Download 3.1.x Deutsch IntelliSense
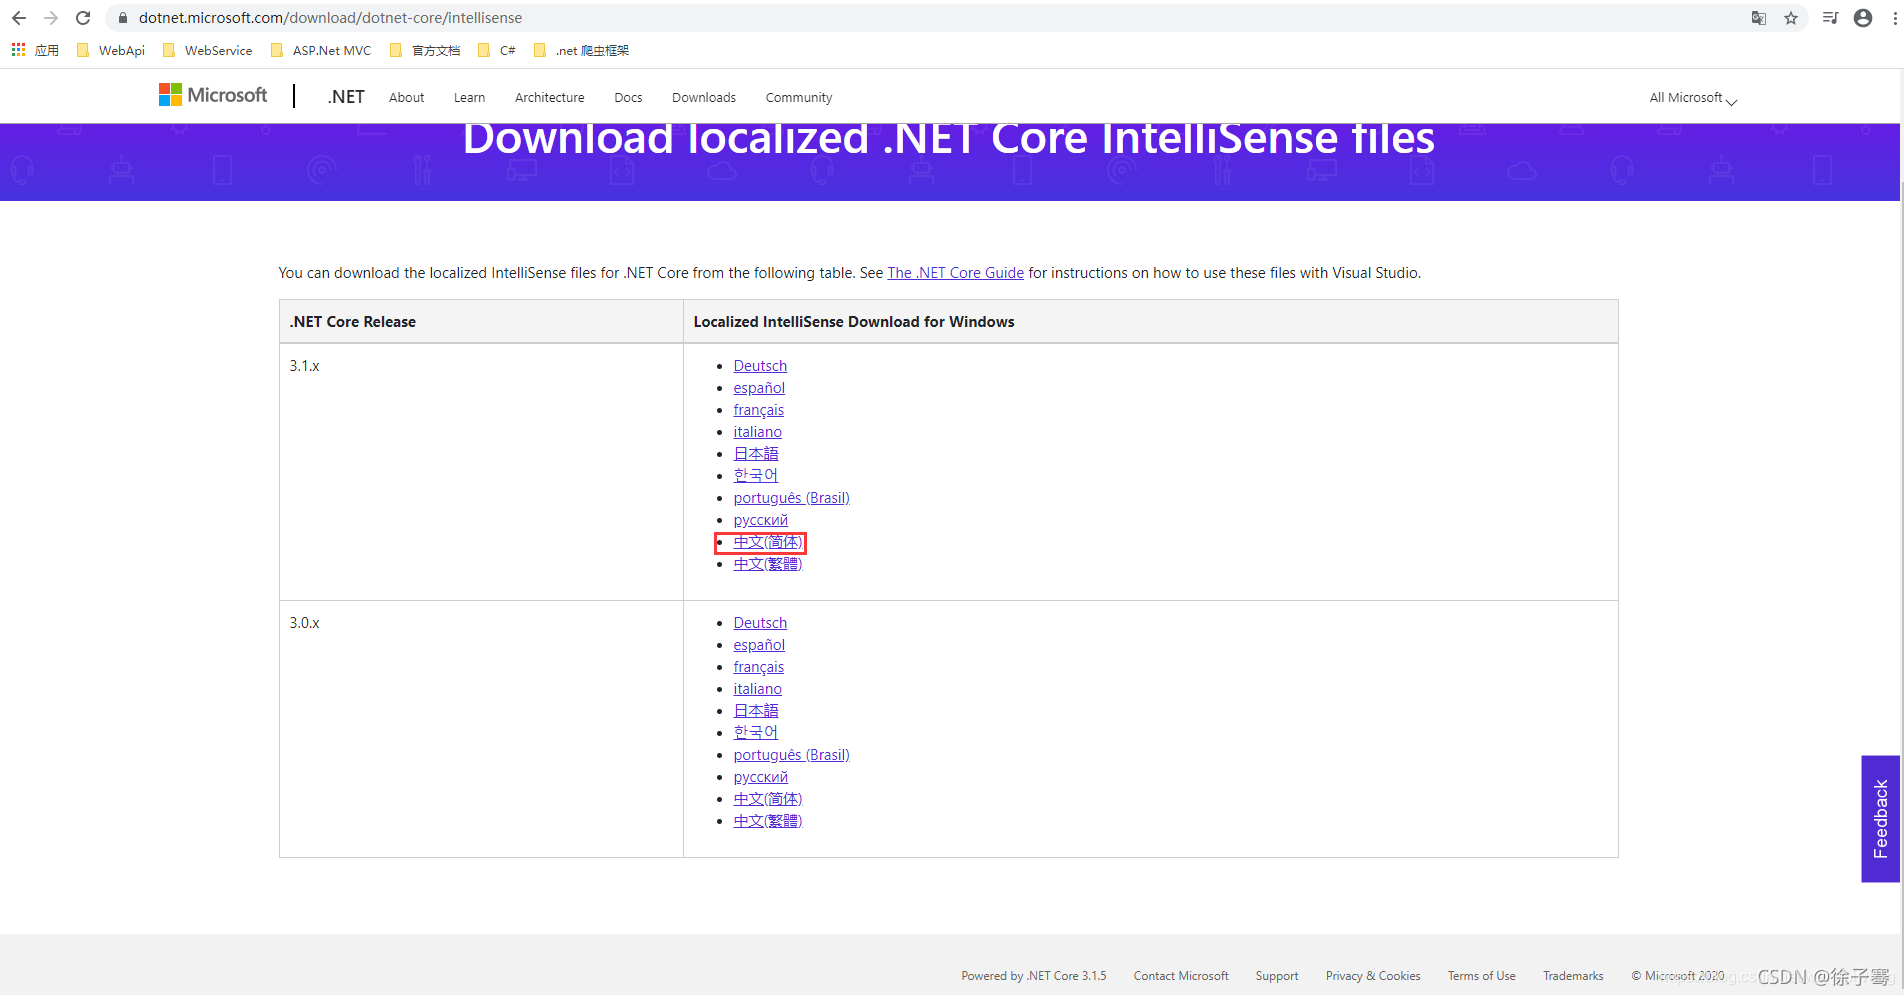This screenshot has height=995, width=1904. [760, 366]
